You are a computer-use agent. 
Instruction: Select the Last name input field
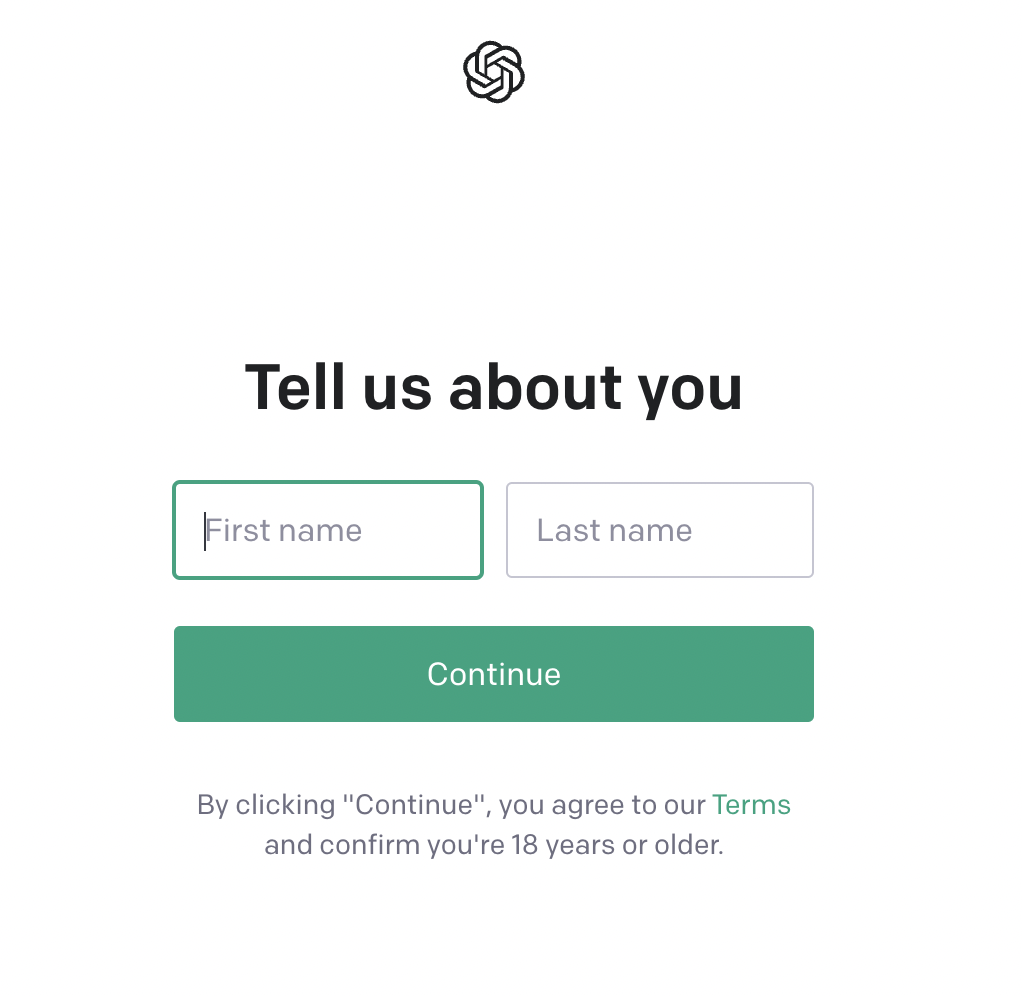tap(660, 530)
